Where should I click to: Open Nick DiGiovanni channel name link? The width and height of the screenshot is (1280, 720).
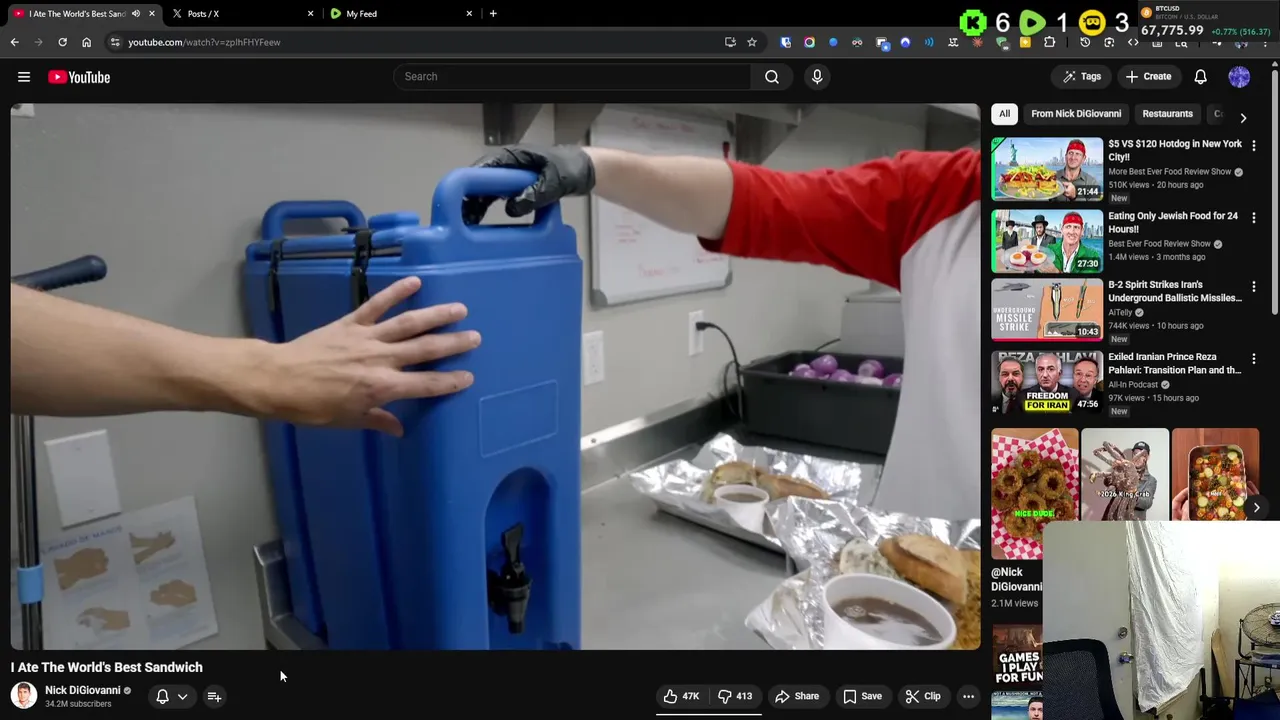click(x=82, y=690)
